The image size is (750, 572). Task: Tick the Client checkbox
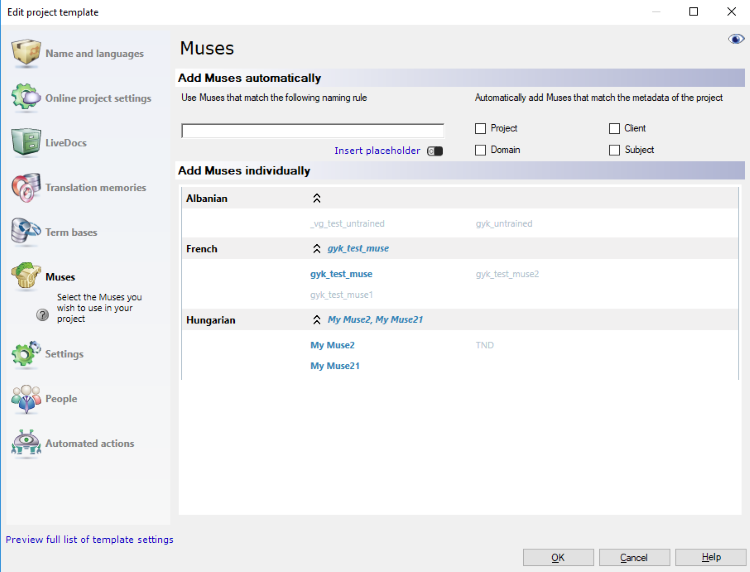tap(615, 129)
